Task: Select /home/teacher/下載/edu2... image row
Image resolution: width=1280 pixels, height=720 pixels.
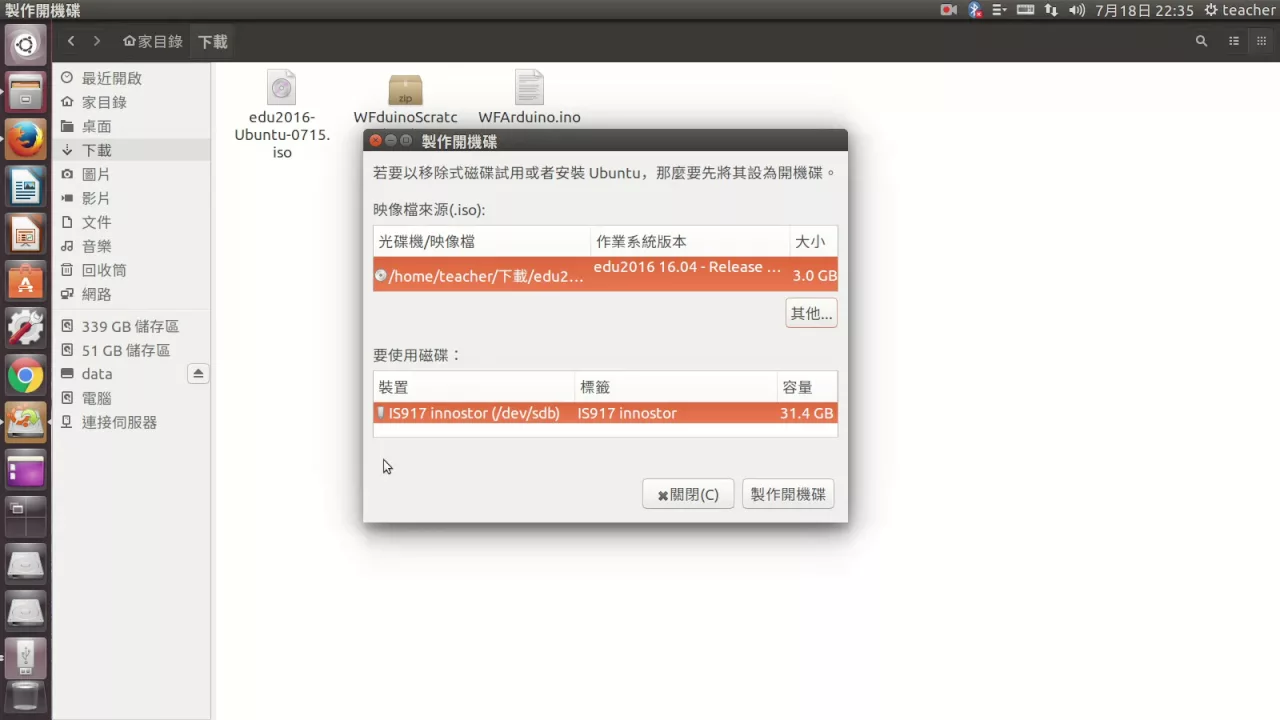Action: coord(605,274)
